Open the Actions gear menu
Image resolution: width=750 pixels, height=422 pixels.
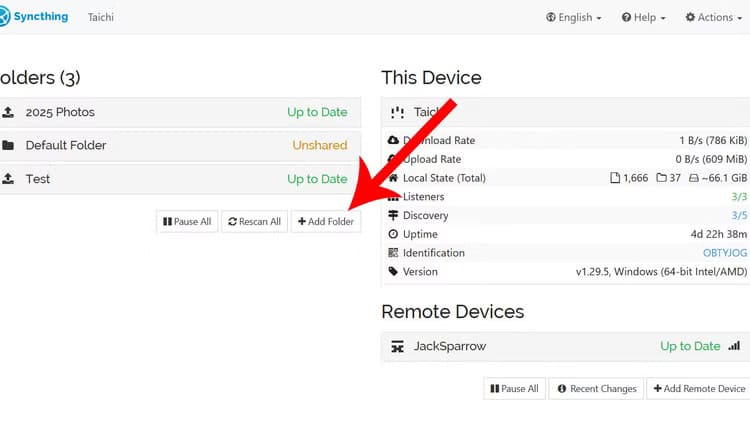coord(716,17)
